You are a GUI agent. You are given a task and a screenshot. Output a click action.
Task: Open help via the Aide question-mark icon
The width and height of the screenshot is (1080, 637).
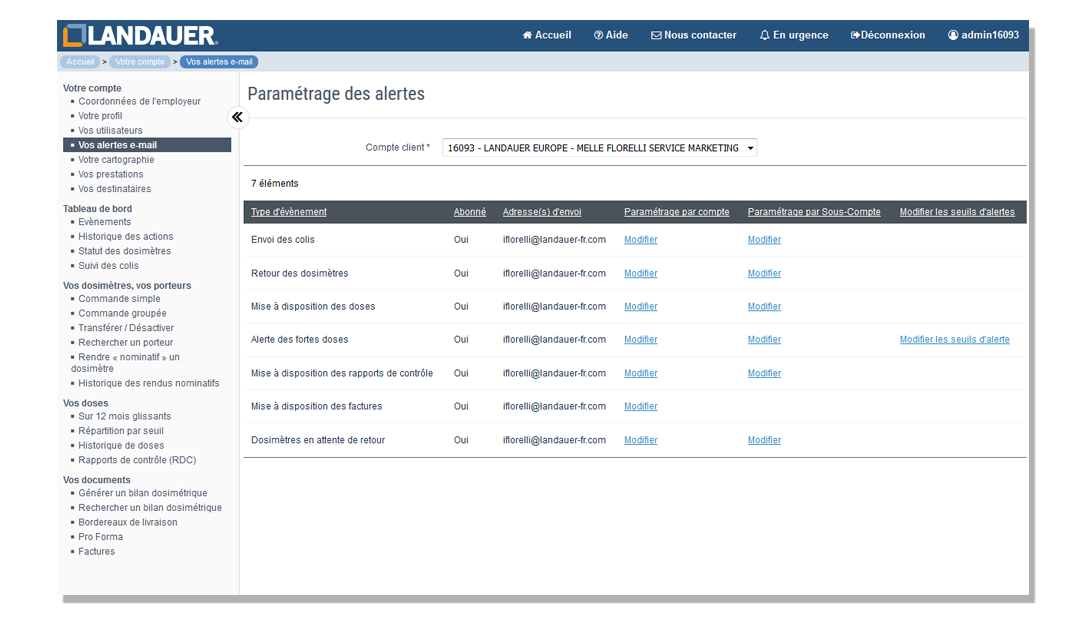point(597,34)
